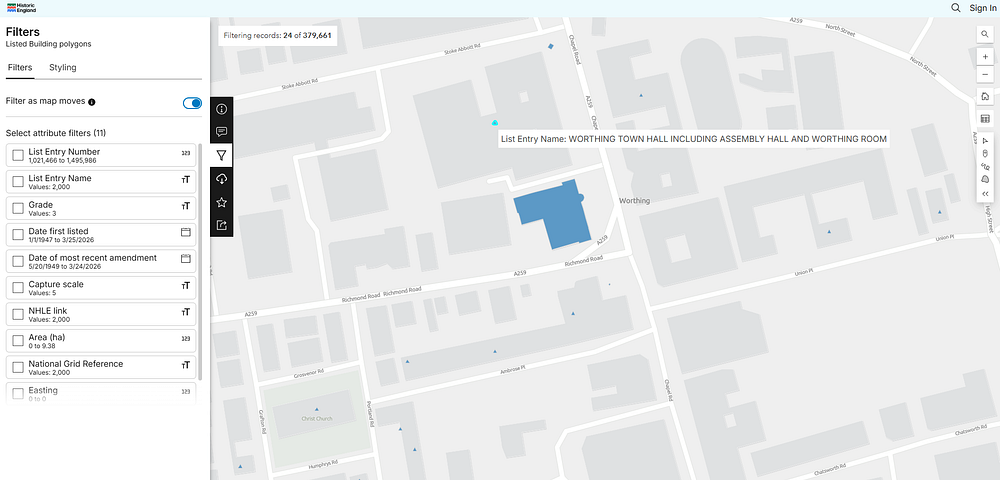Tick the Date first listed checkbox
The width and height of the screenshot is (1000, 480).
click(x=18, y=235)
